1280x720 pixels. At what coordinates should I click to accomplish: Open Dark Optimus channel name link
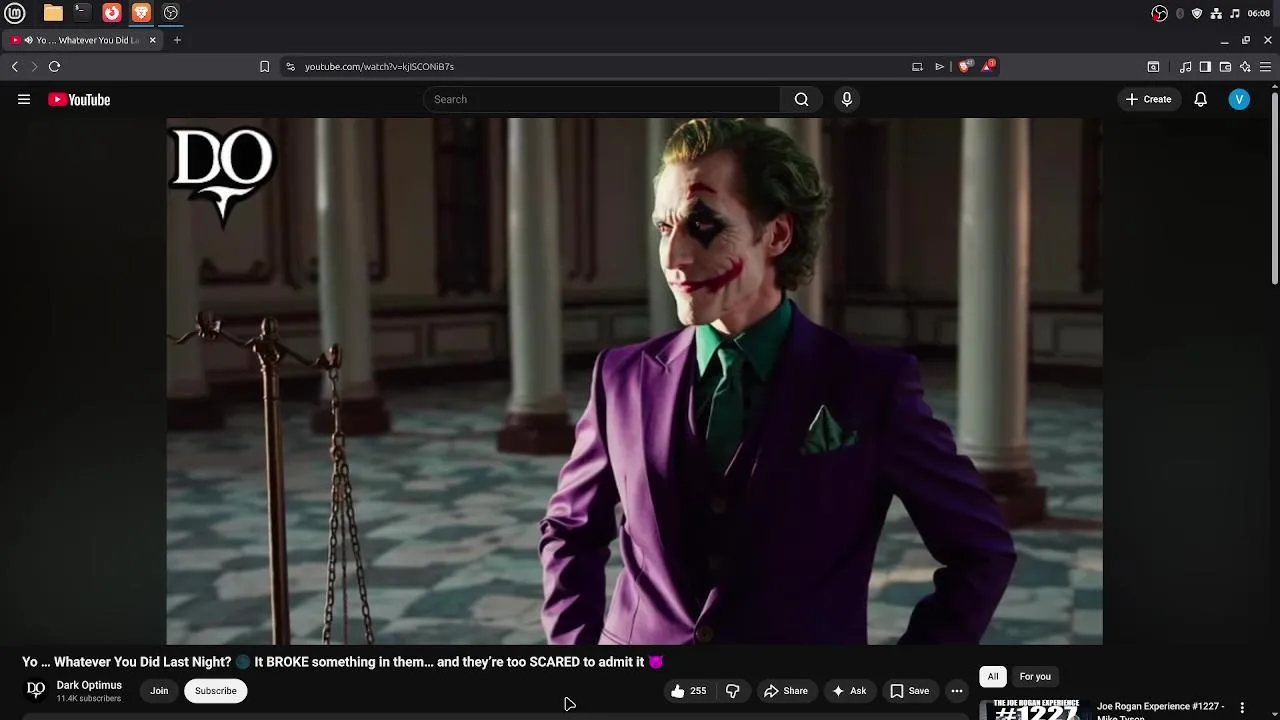pyautogui.click(x=89, y=685)
